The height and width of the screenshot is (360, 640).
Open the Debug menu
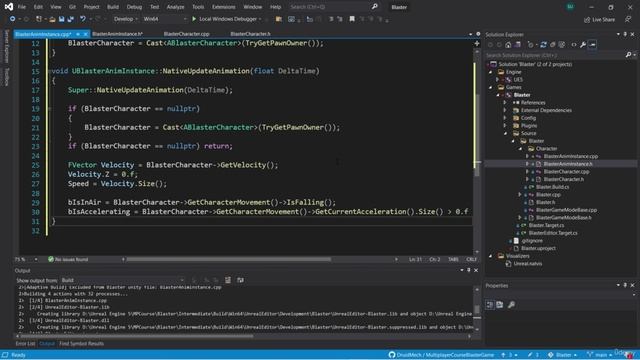point(134,7)
